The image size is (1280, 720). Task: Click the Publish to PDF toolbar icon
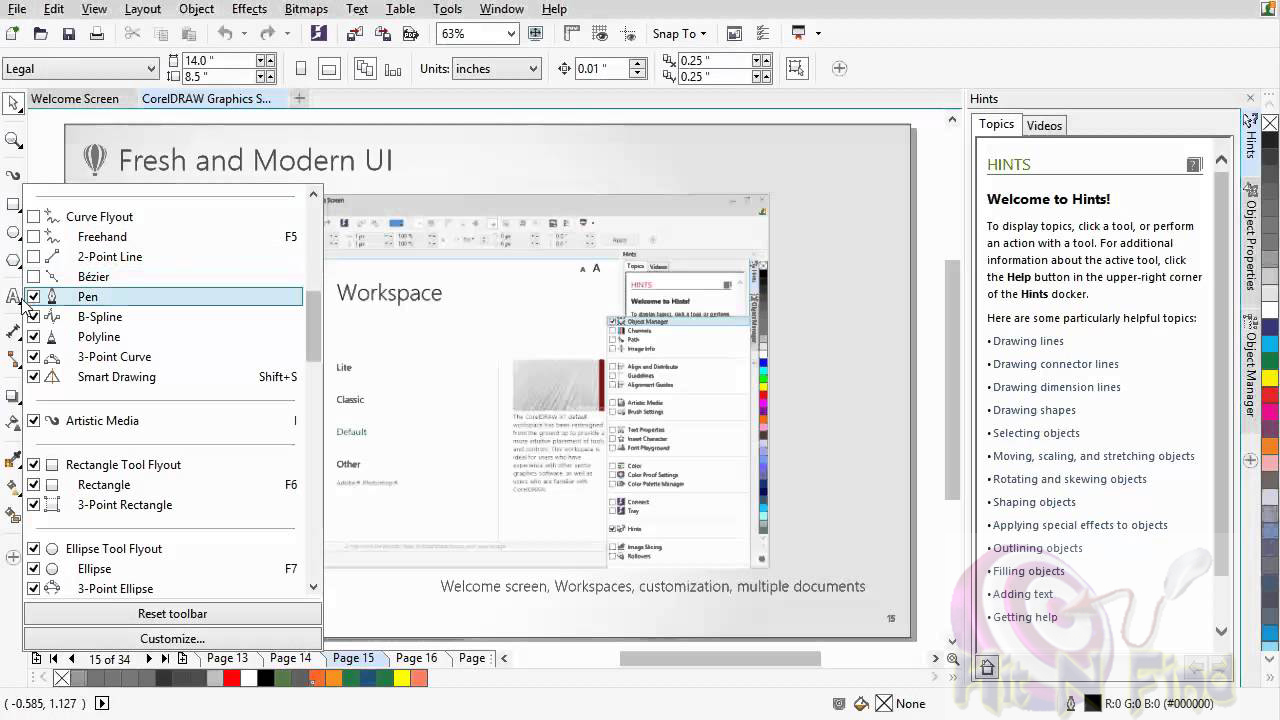[x=410, y=33]
